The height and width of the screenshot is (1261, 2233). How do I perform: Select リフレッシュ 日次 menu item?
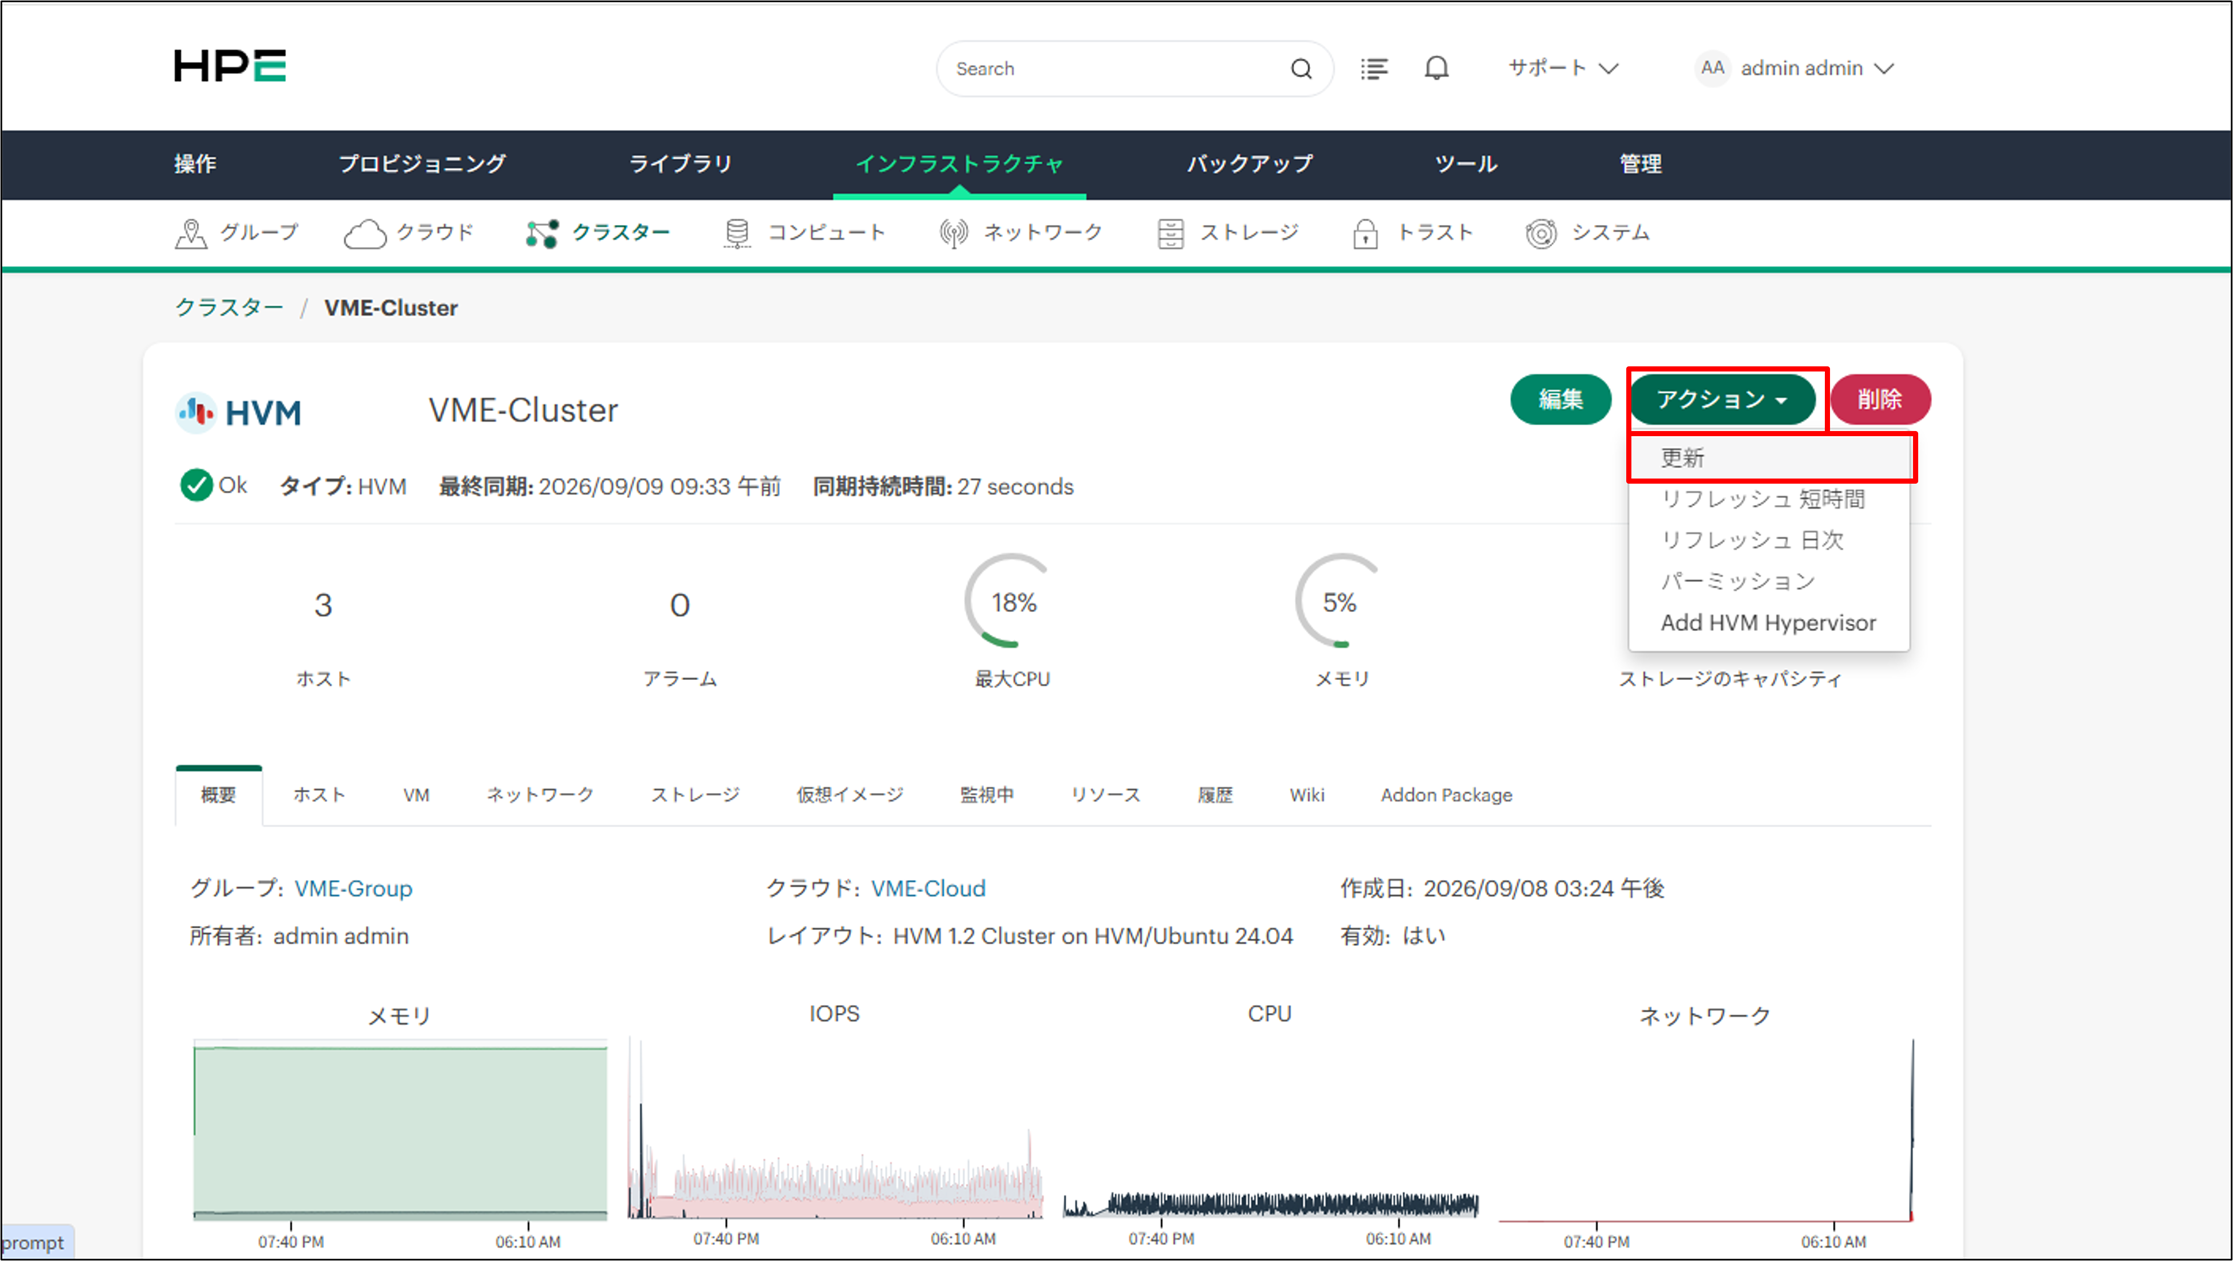pos(1769,540)
